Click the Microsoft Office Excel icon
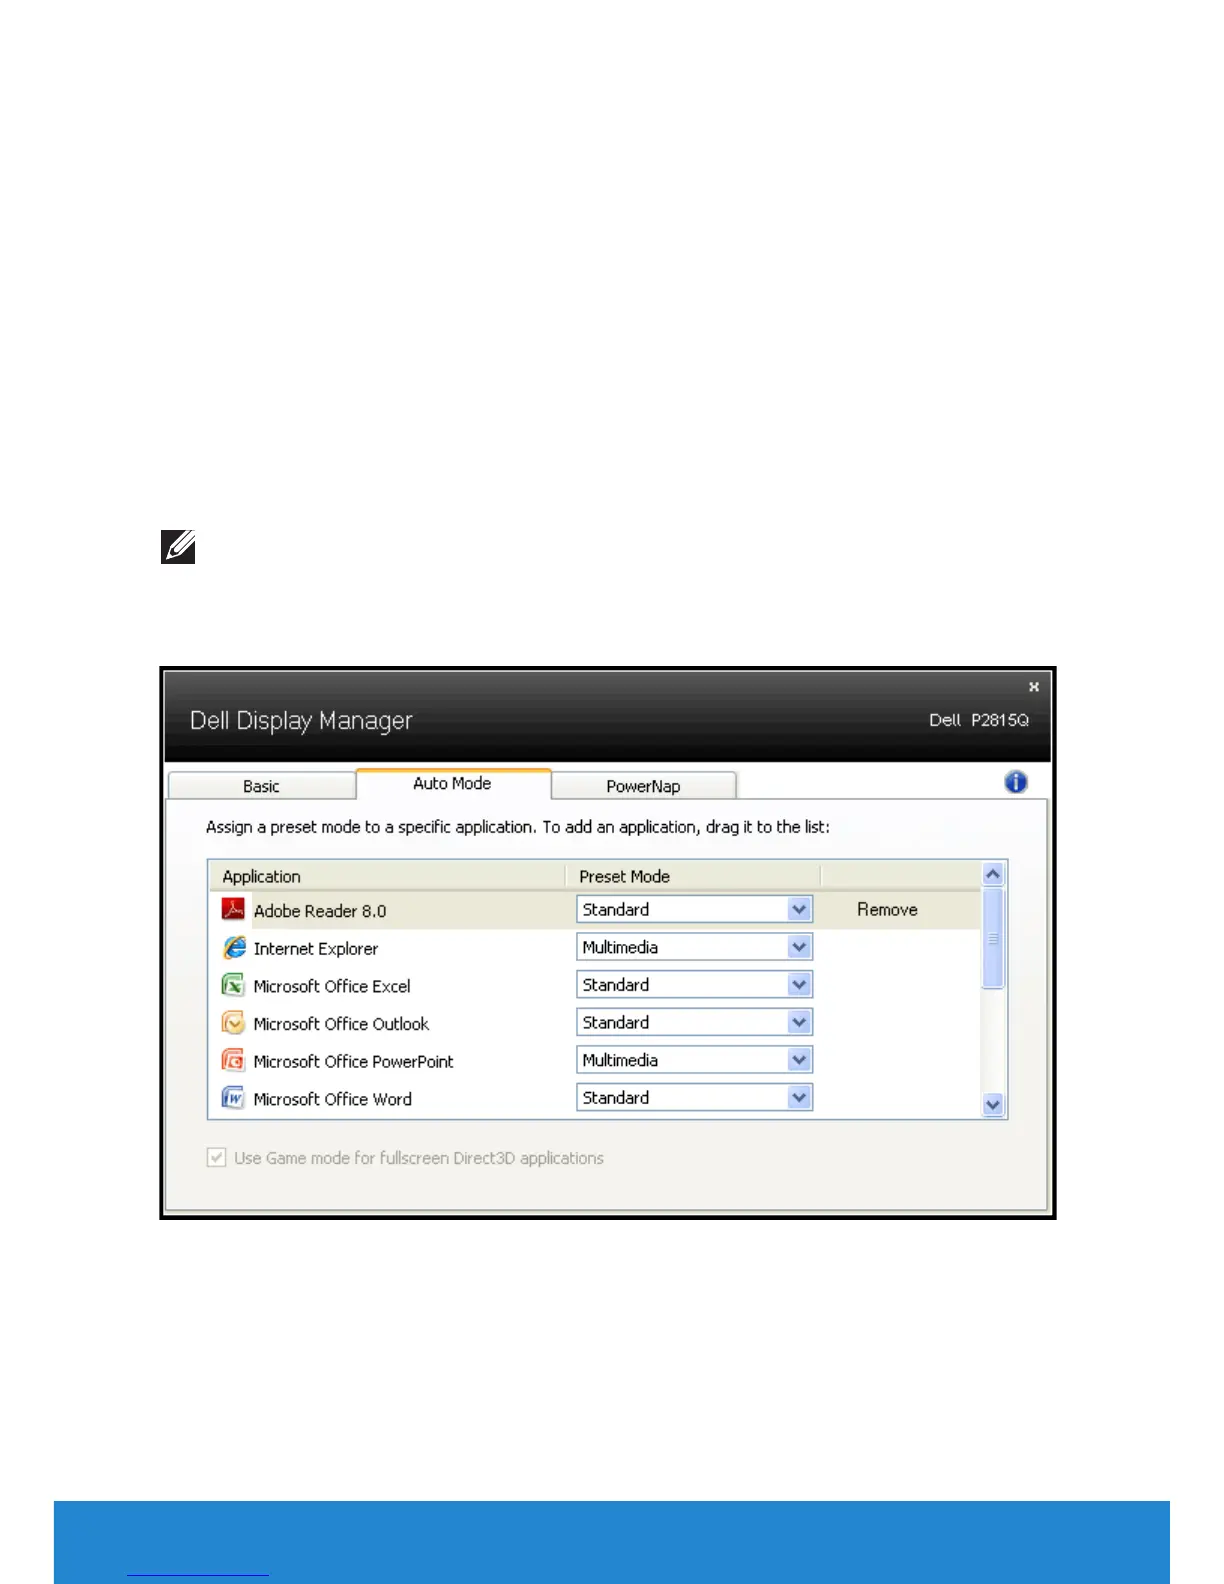 (x=233, y=985)
